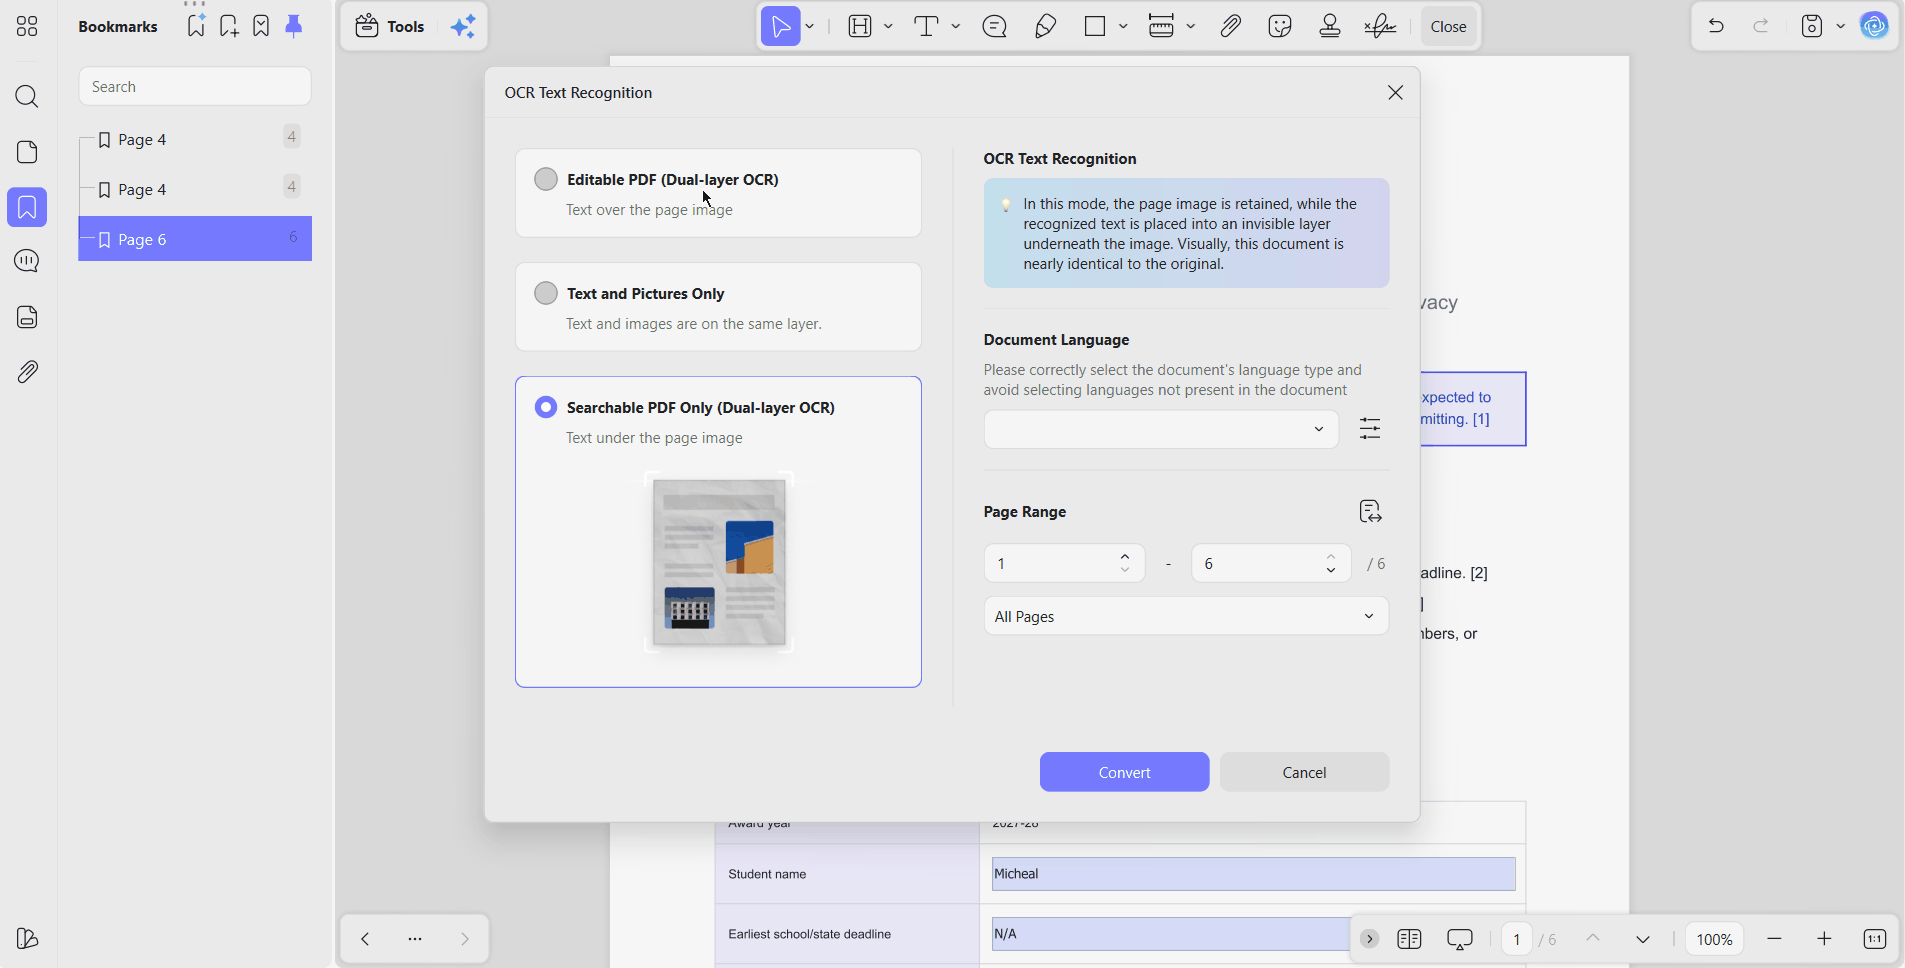The image size is (1905, 968).
Task: Open the comments panel icon in sidebar
Action: pos(27,261)
